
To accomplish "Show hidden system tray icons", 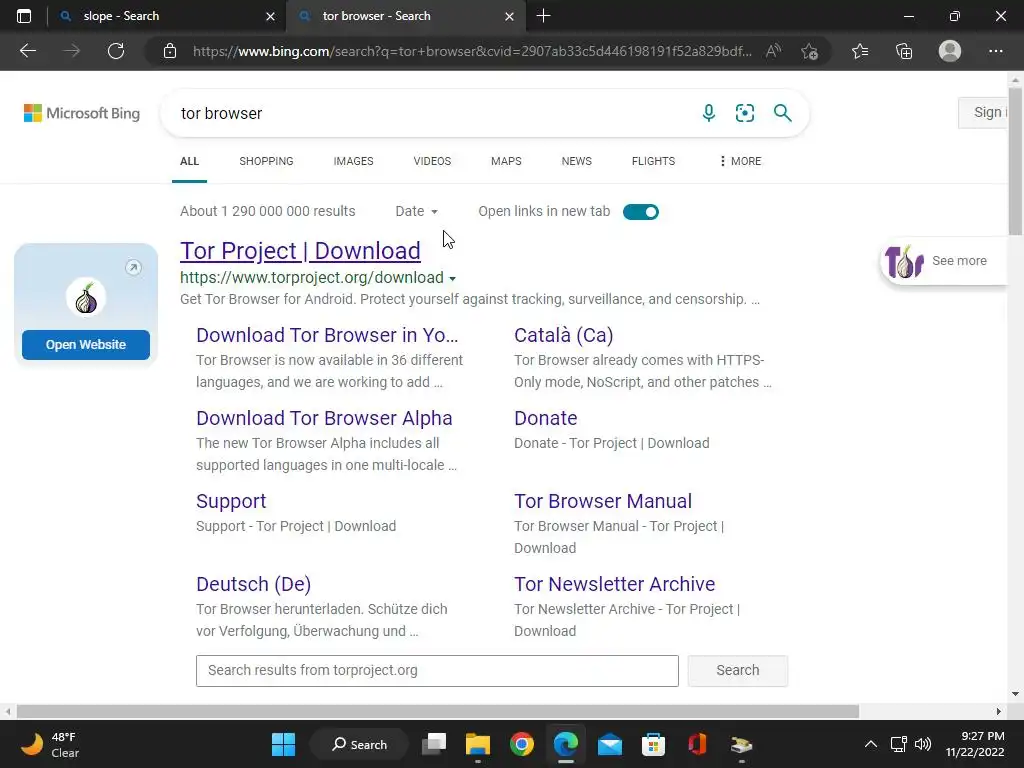I will pos(871,744).
